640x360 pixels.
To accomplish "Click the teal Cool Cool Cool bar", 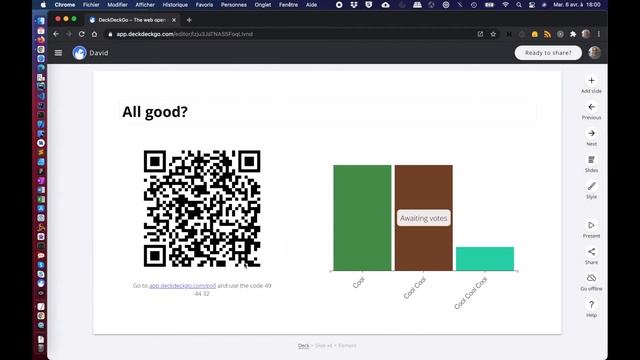I will pos(485,258).
